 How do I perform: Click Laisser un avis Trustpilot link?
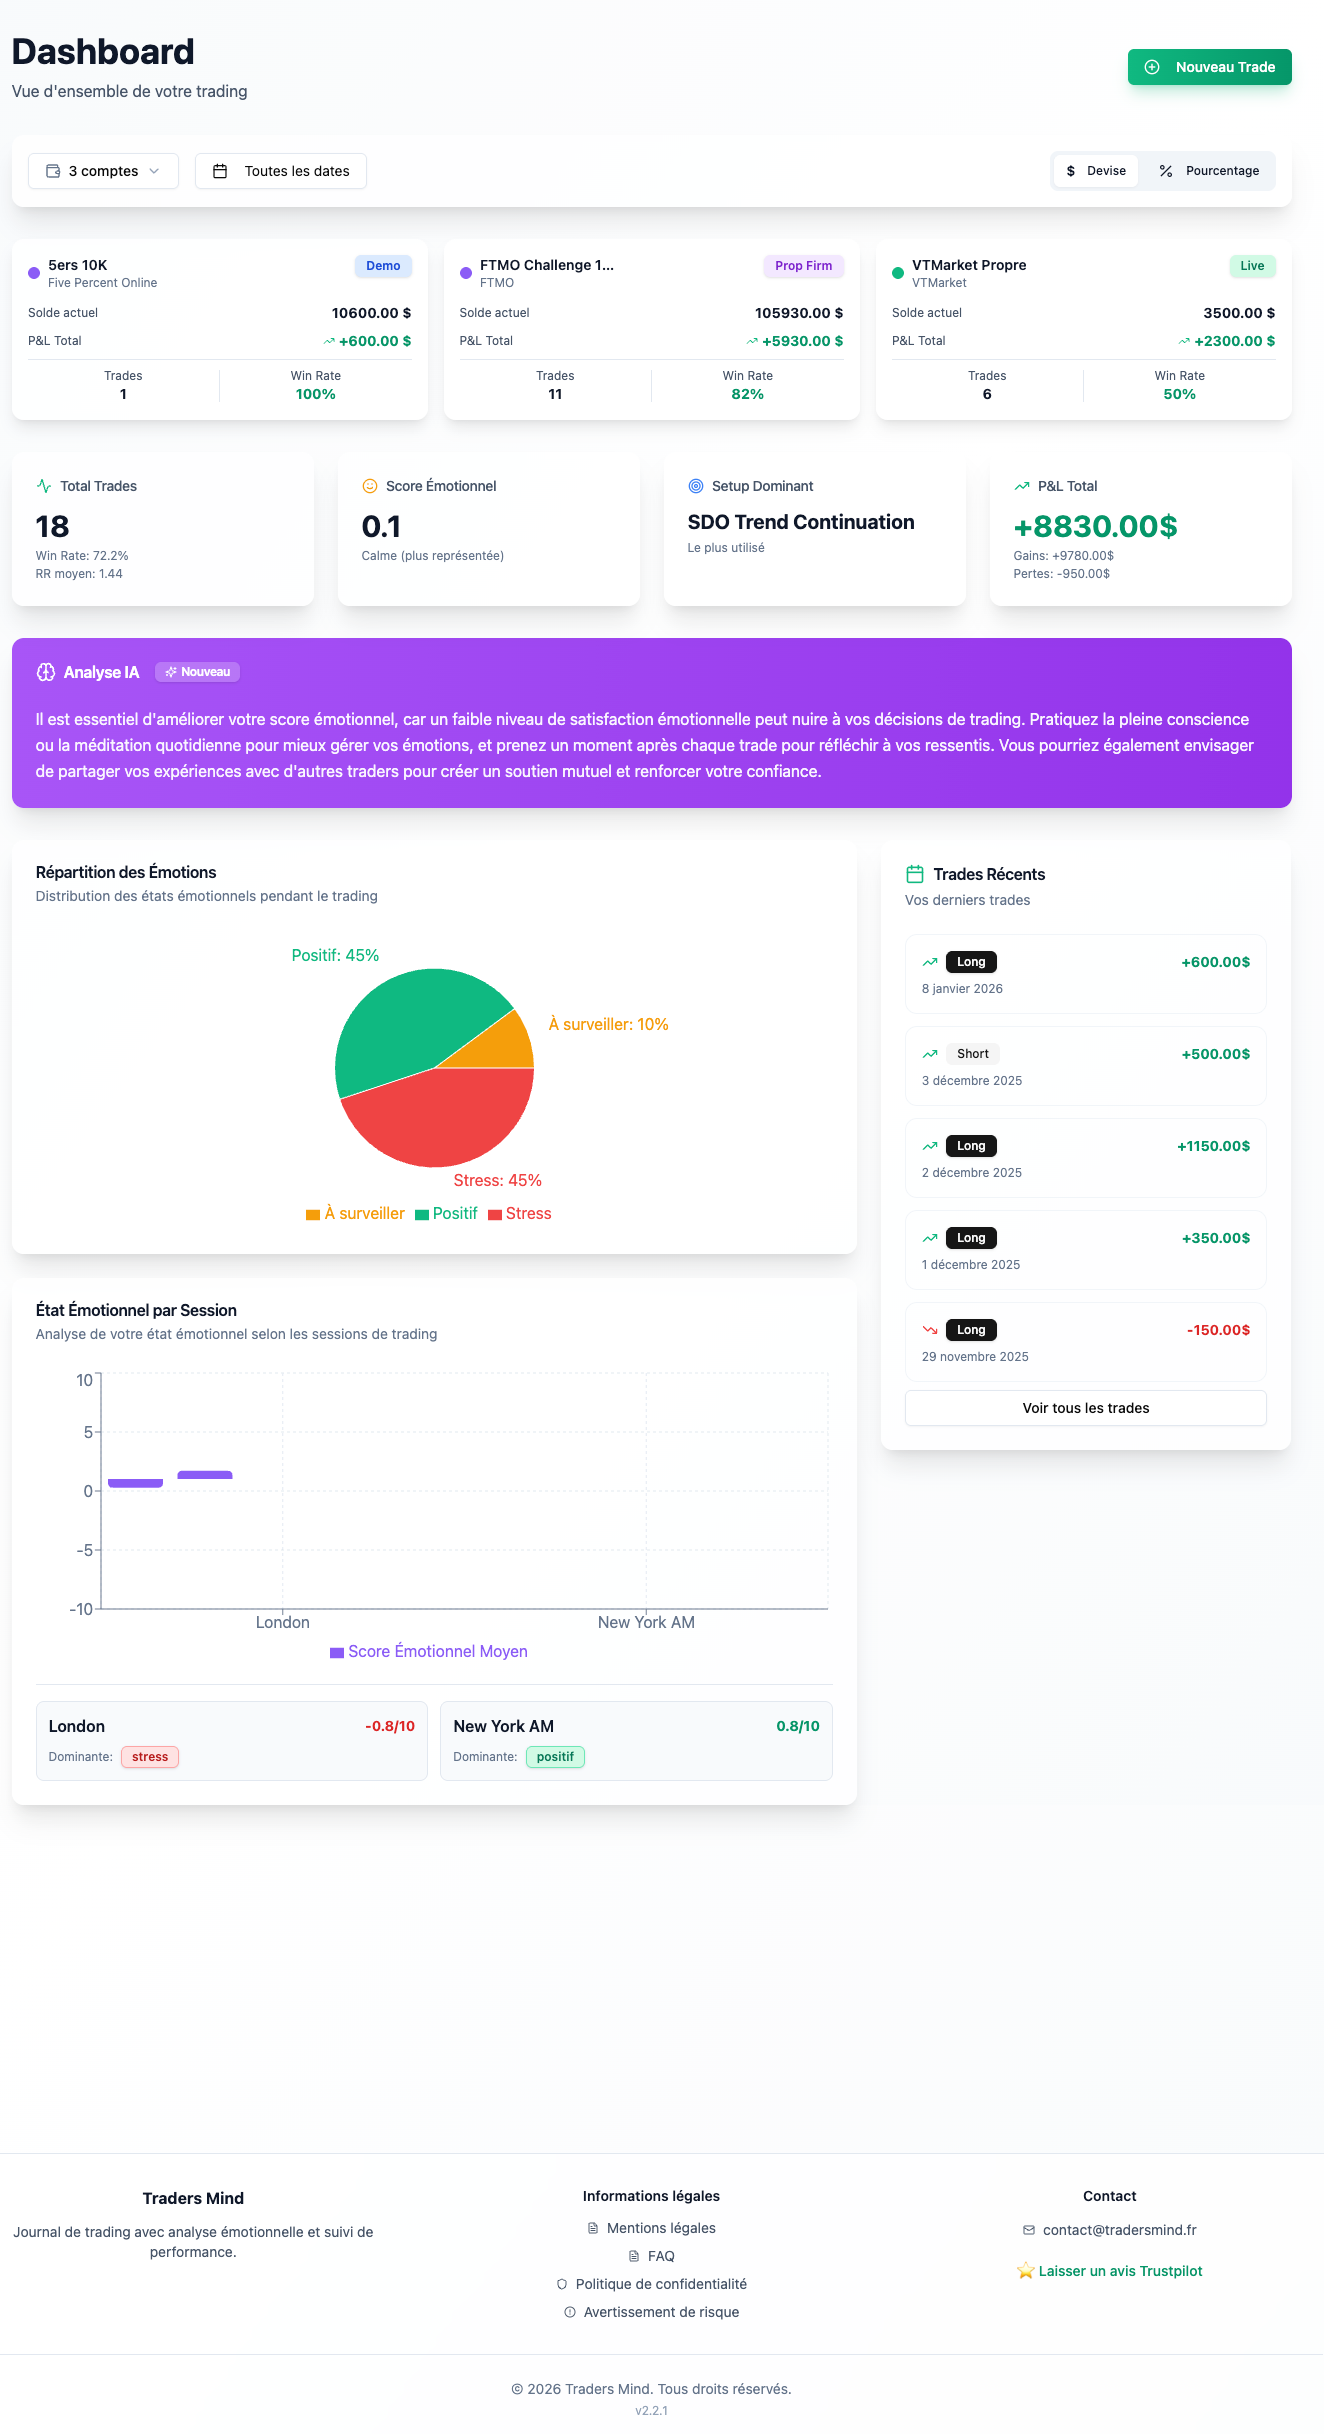pyautogui.click(x=1110, y=2271)
